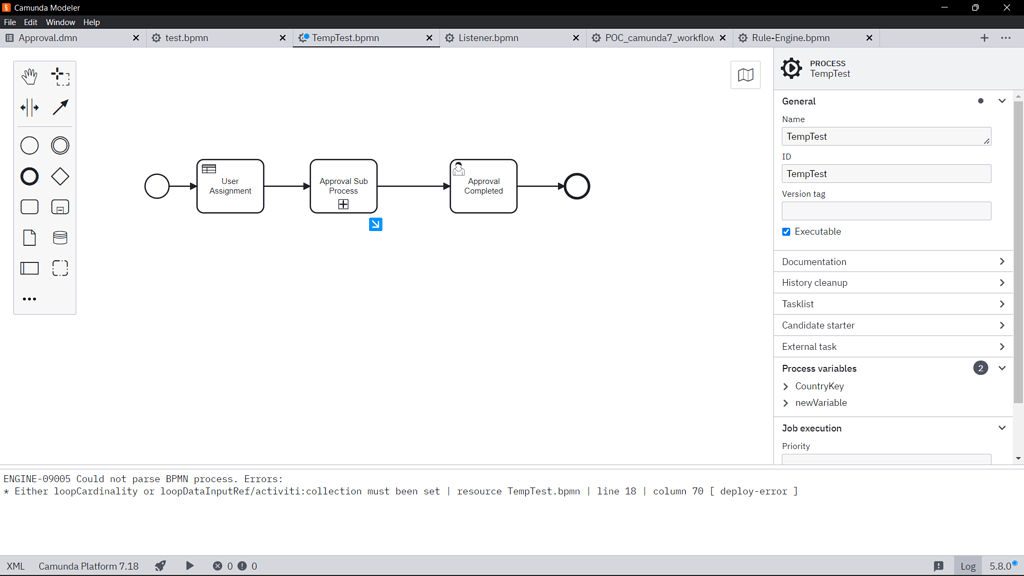Toggle the minimap overview icon
Viewport: 1024px width, 576px height.
pyautogui.click(x=745, y=74)
